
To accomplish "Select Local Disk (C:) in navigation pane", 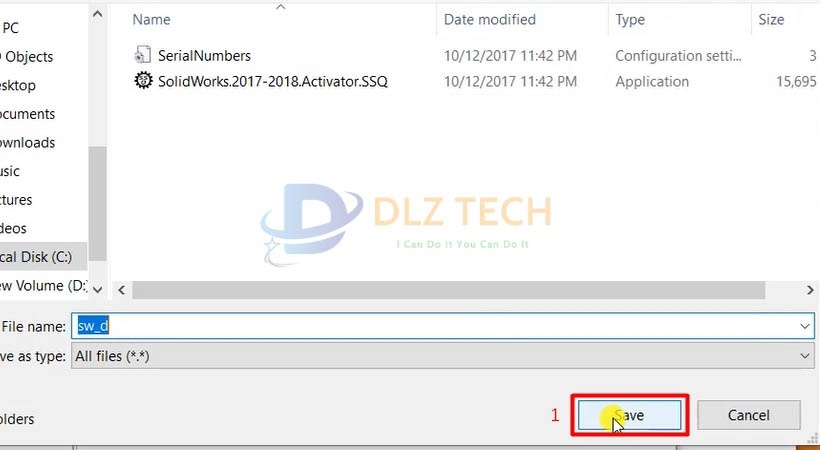I will tap(36, 257).
